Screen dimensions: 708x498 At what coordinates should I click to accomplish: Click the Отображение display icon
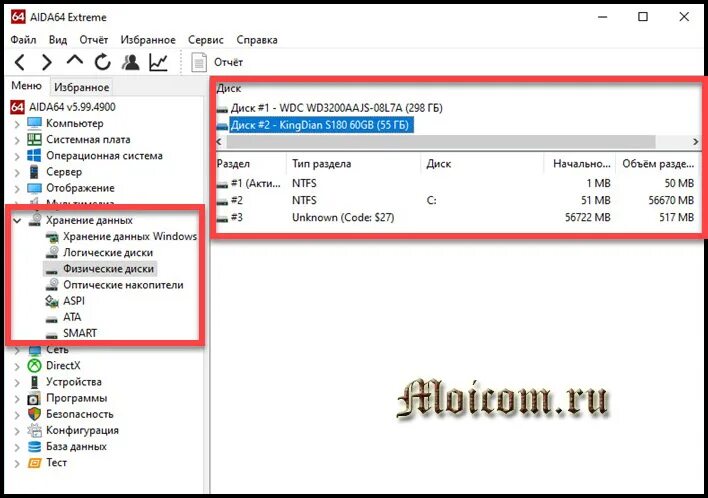pyautogui.click(x=34, y=188)
